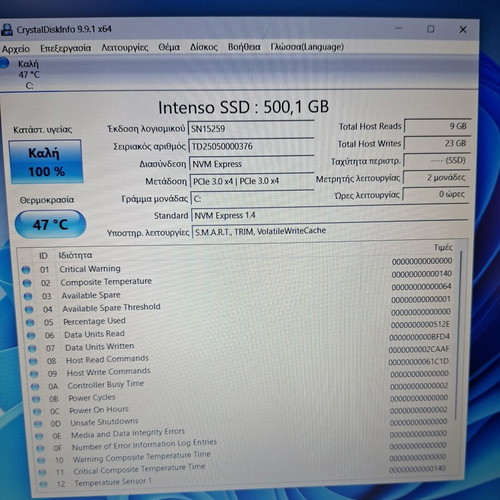Click the status dot of Media and Data Integrity Errors

(39, 436)
